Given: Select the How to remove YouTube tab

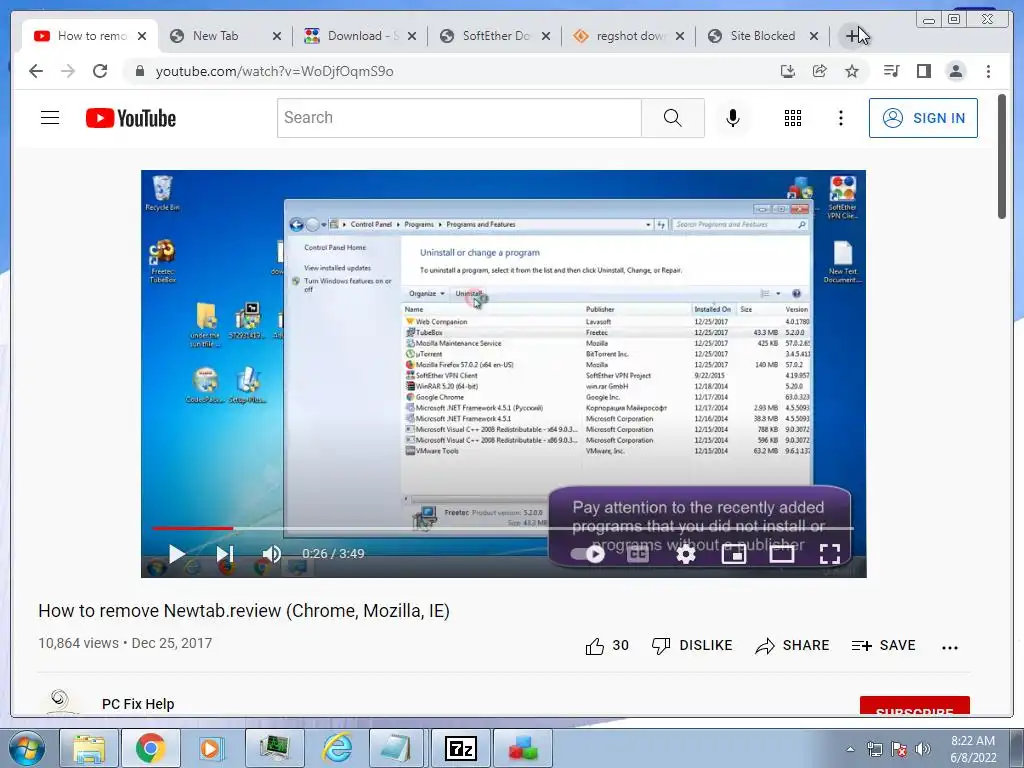Looking at the screenshot, I should coord(91,36).
